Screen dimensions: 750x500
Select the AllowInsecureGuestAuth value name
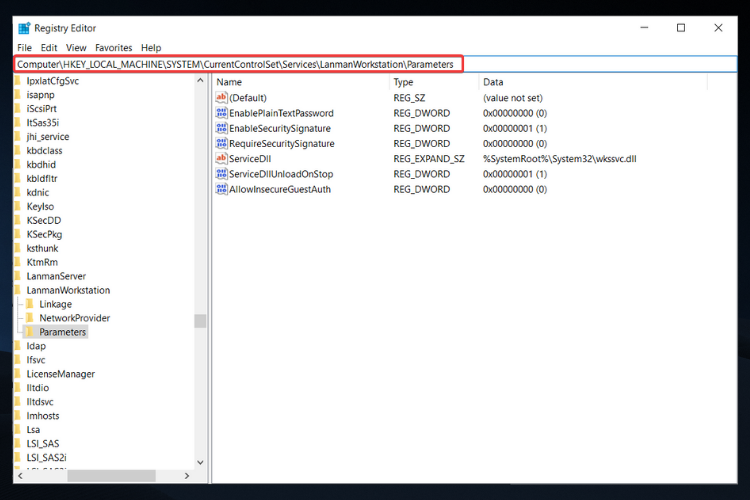coord(280,189)
